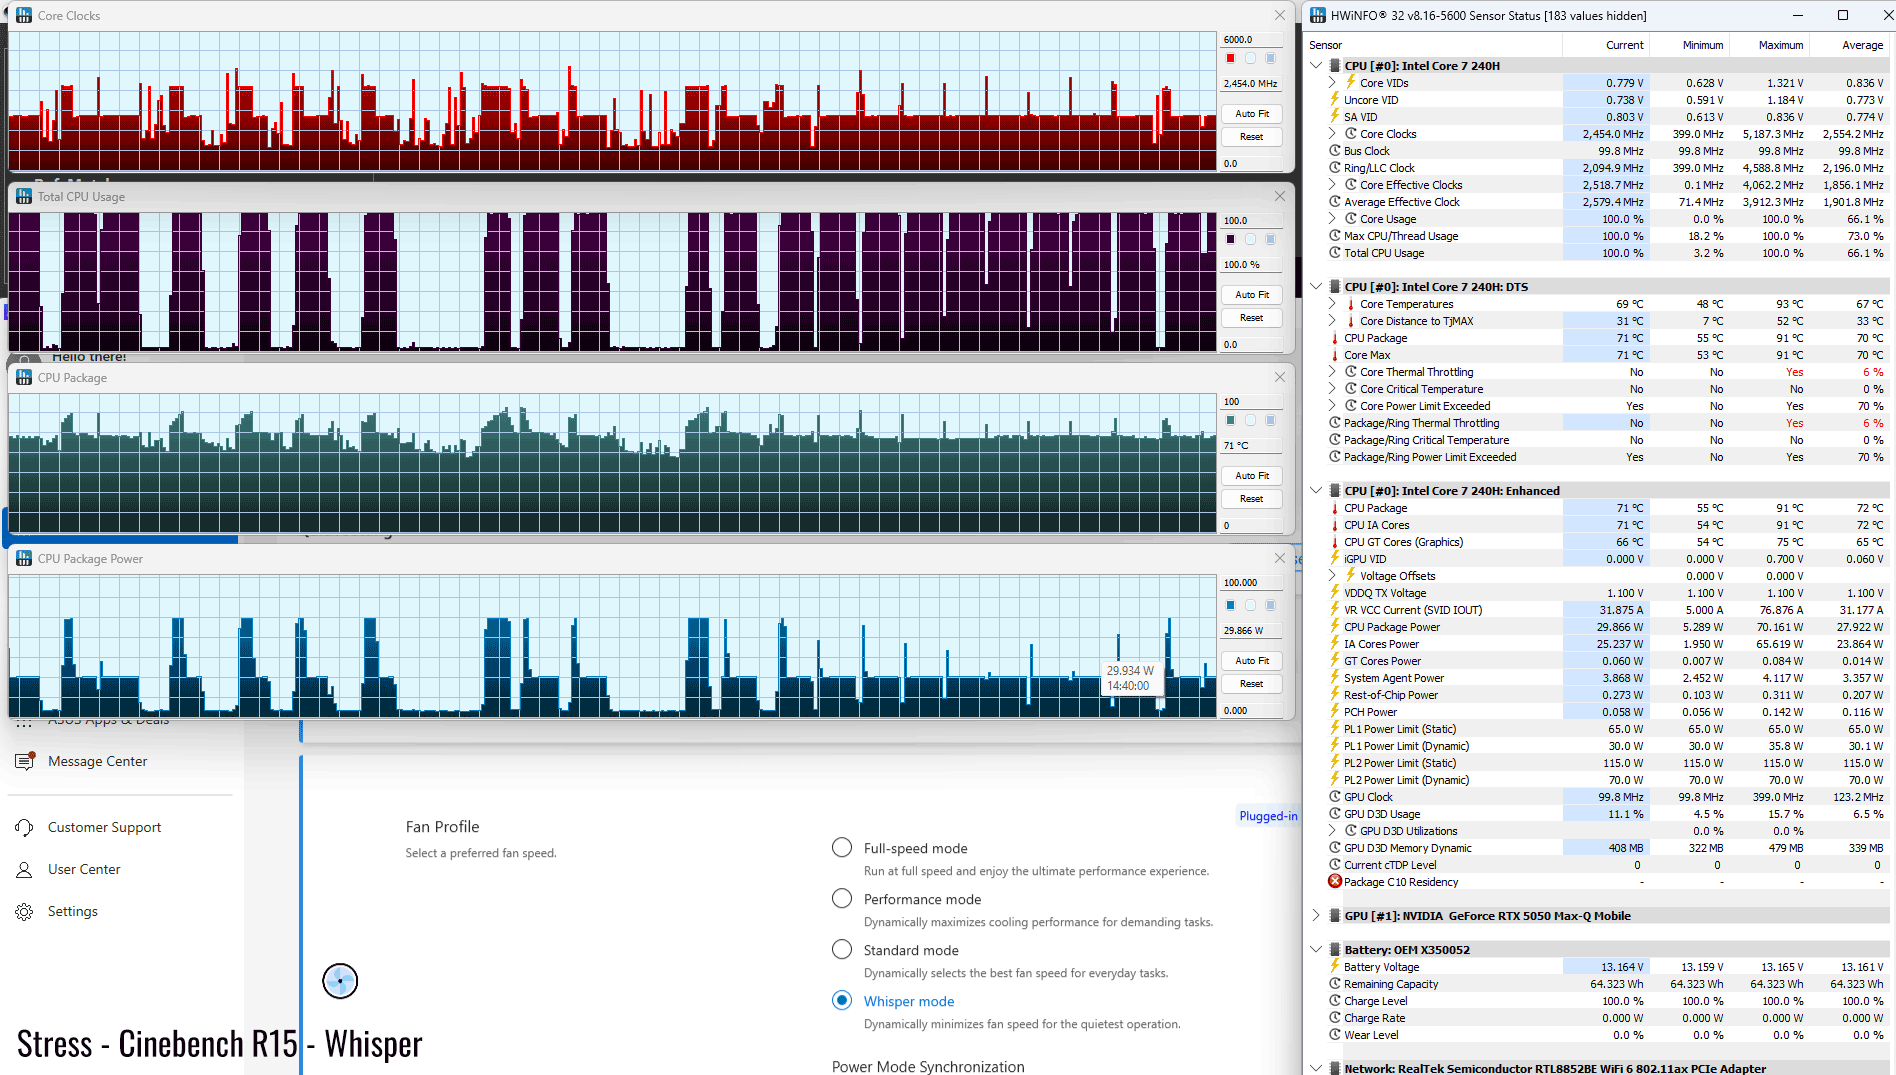The image size is (1896, 1075).
Task: Click the Sensor column header
Action: [1434, 45]
